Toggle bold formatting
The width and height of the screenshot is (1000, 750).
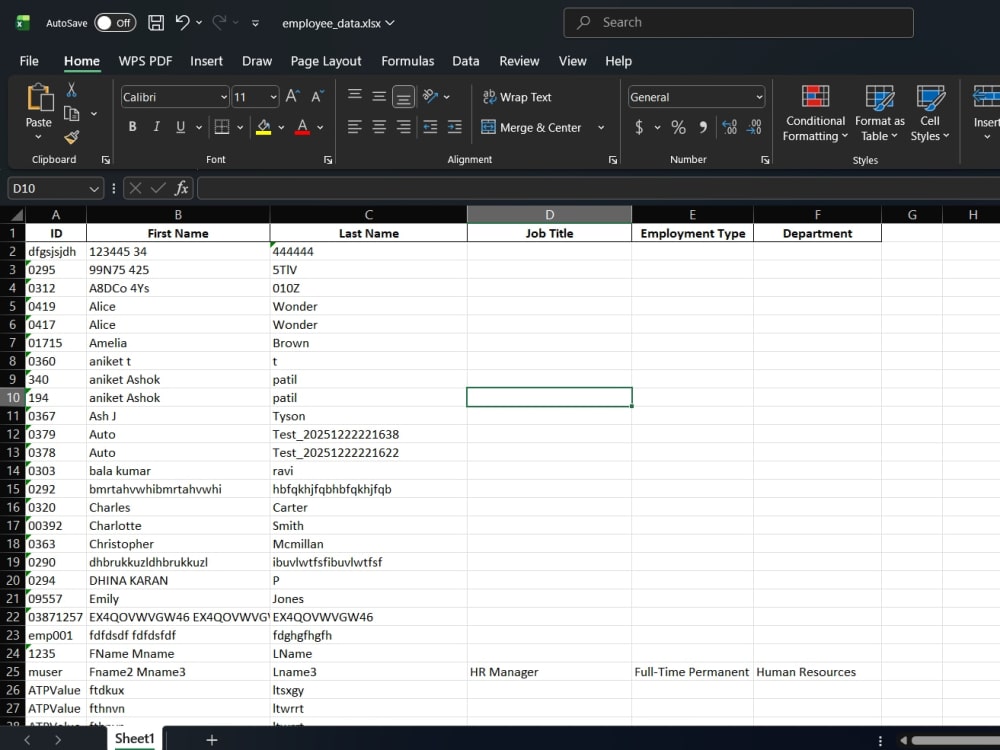pos(131,128)
